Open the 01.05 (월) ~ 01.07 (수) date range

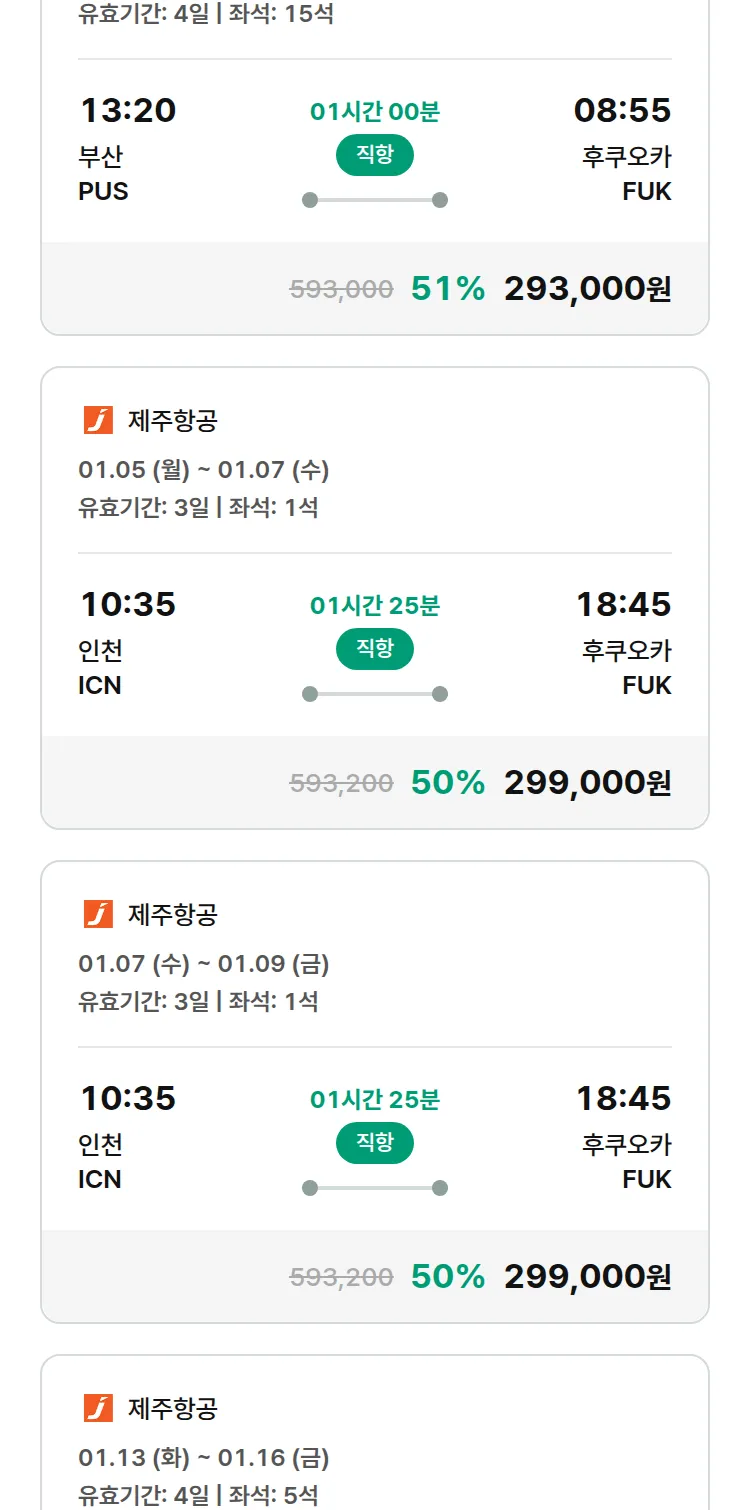click(204, 470)
